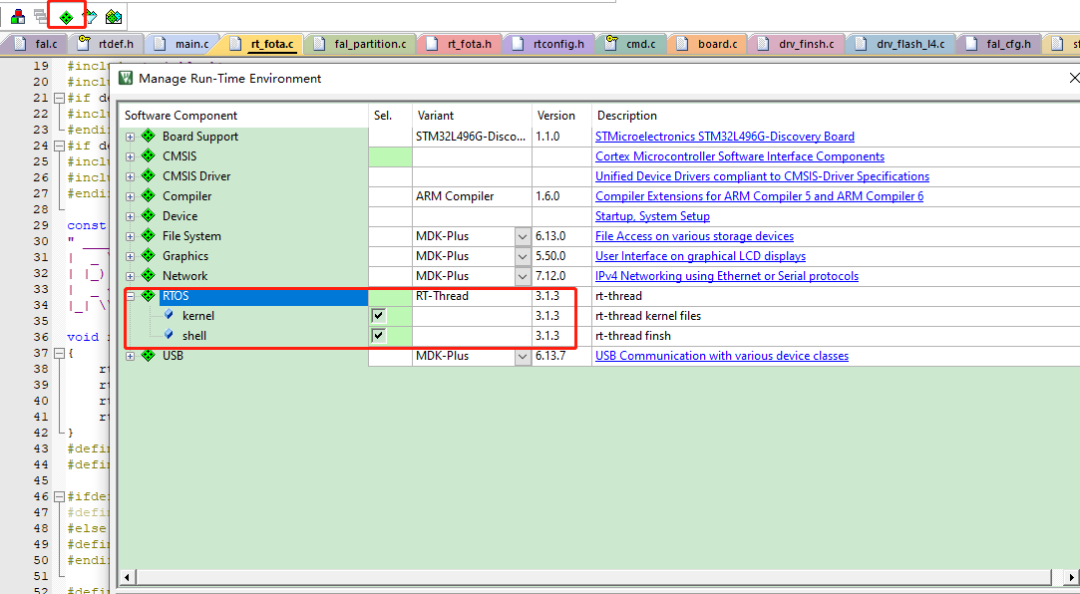Open Manage Run-Time Environment green diamond toolbar icon
The image size is (1080, 594).
point(66,17)
